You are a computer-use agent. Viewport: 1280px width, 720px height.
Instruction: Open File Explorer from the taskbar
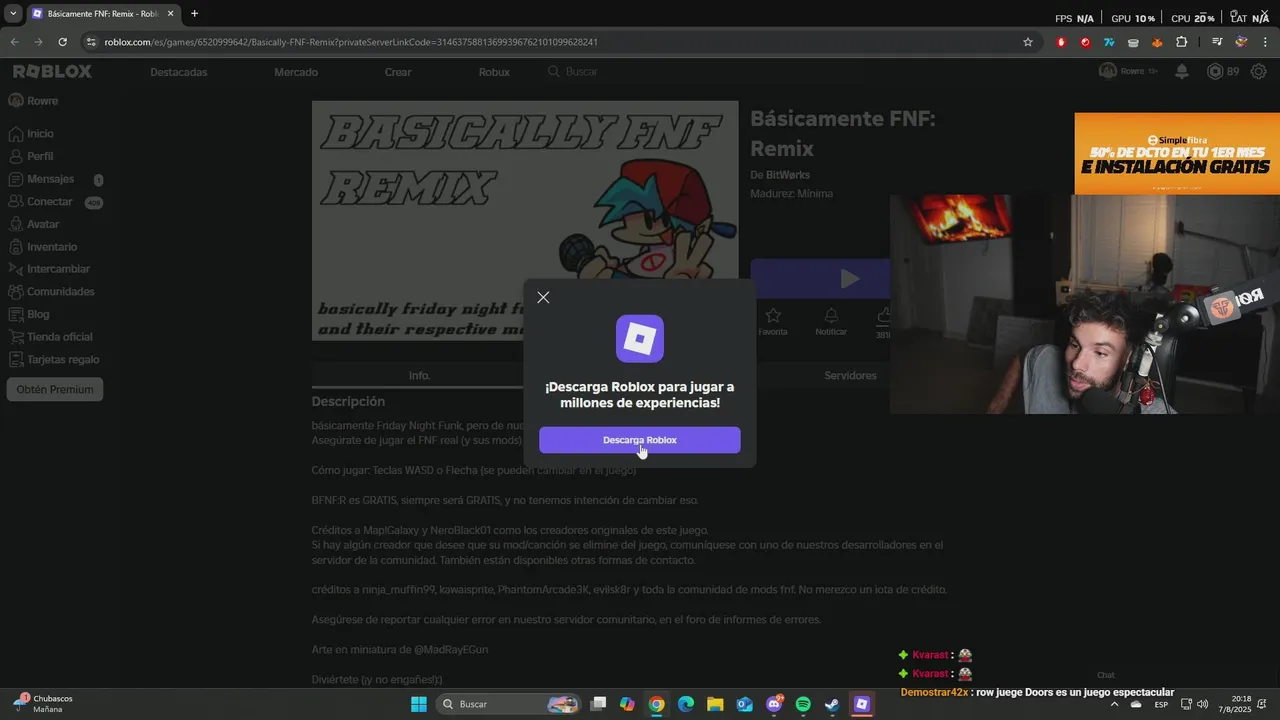pos(715,704)
